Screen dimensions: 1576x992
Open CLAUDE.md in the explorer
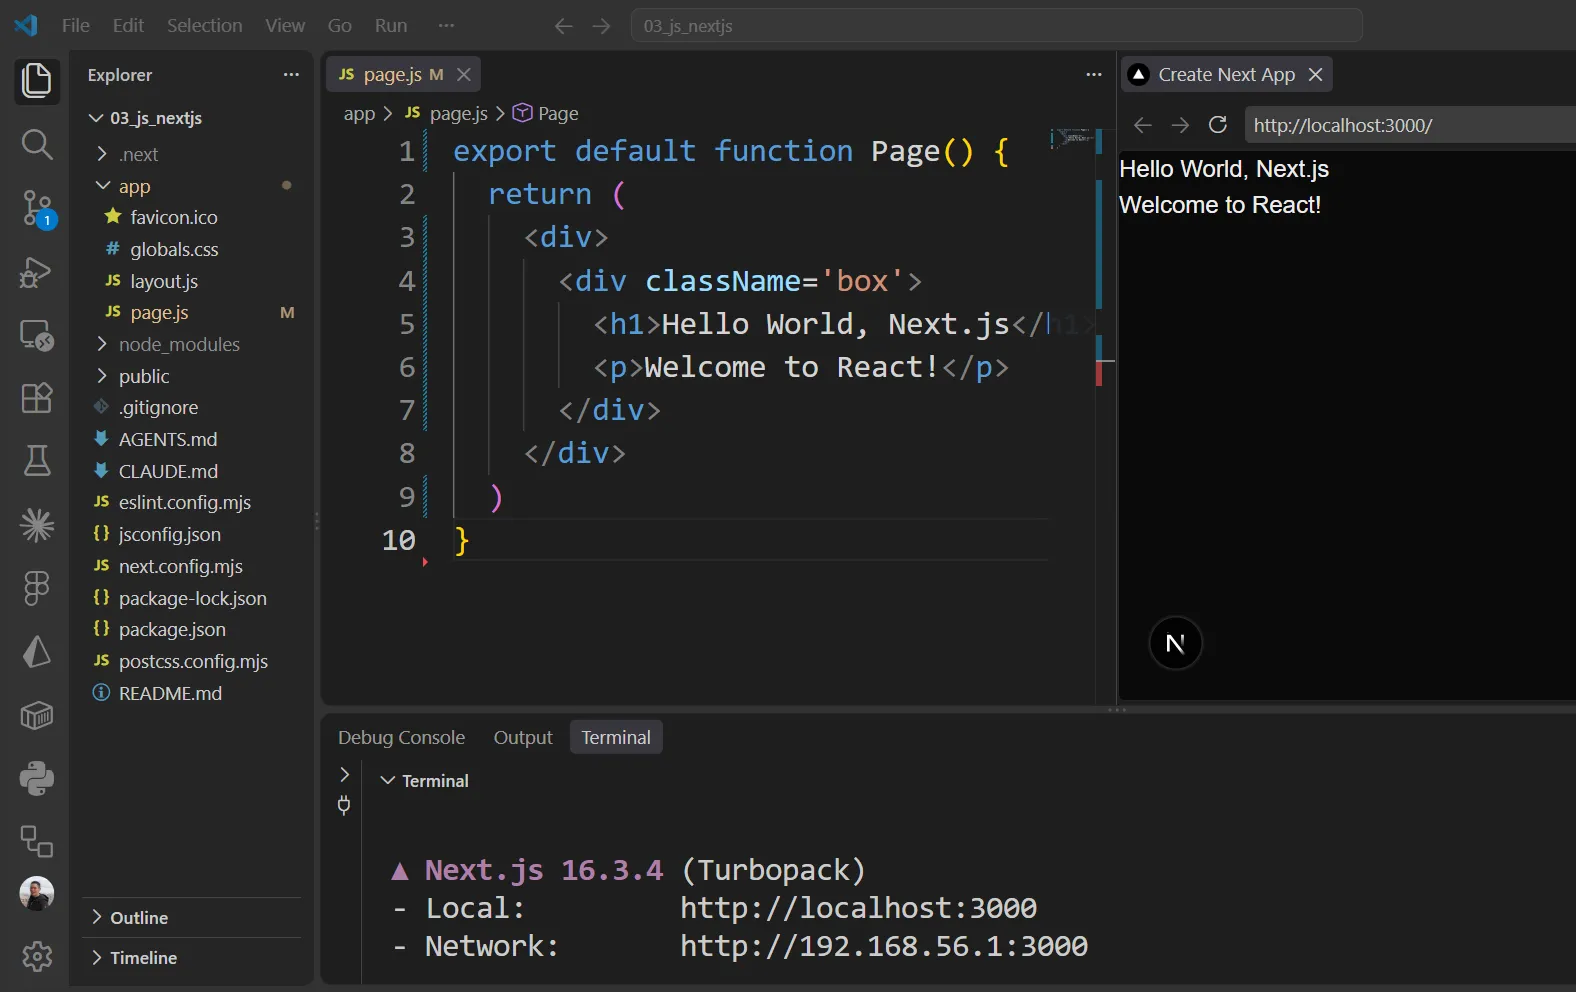pyautogui.click(x=168, y=471)
